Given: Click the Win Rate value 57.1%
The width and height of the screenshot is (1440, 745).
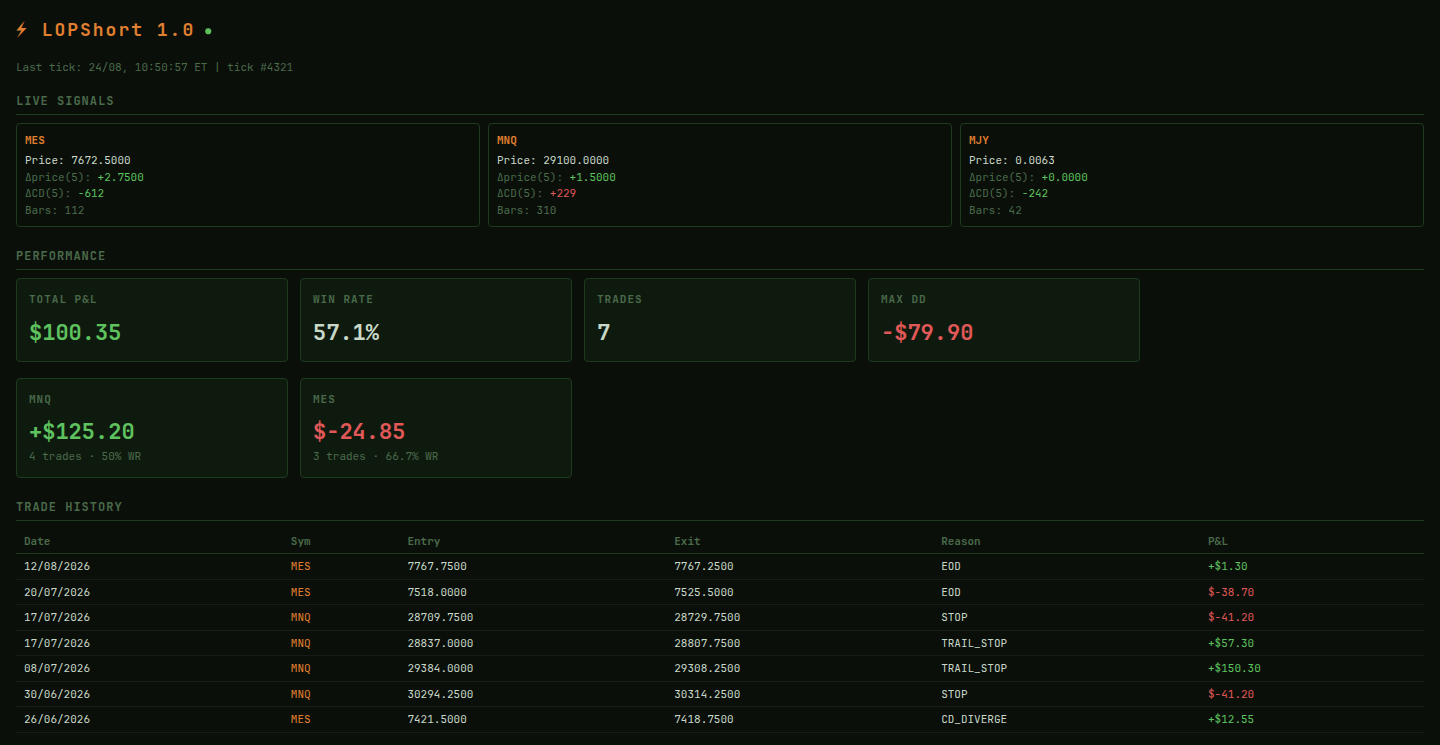Looking at the screenshot, I should [346, 332].
